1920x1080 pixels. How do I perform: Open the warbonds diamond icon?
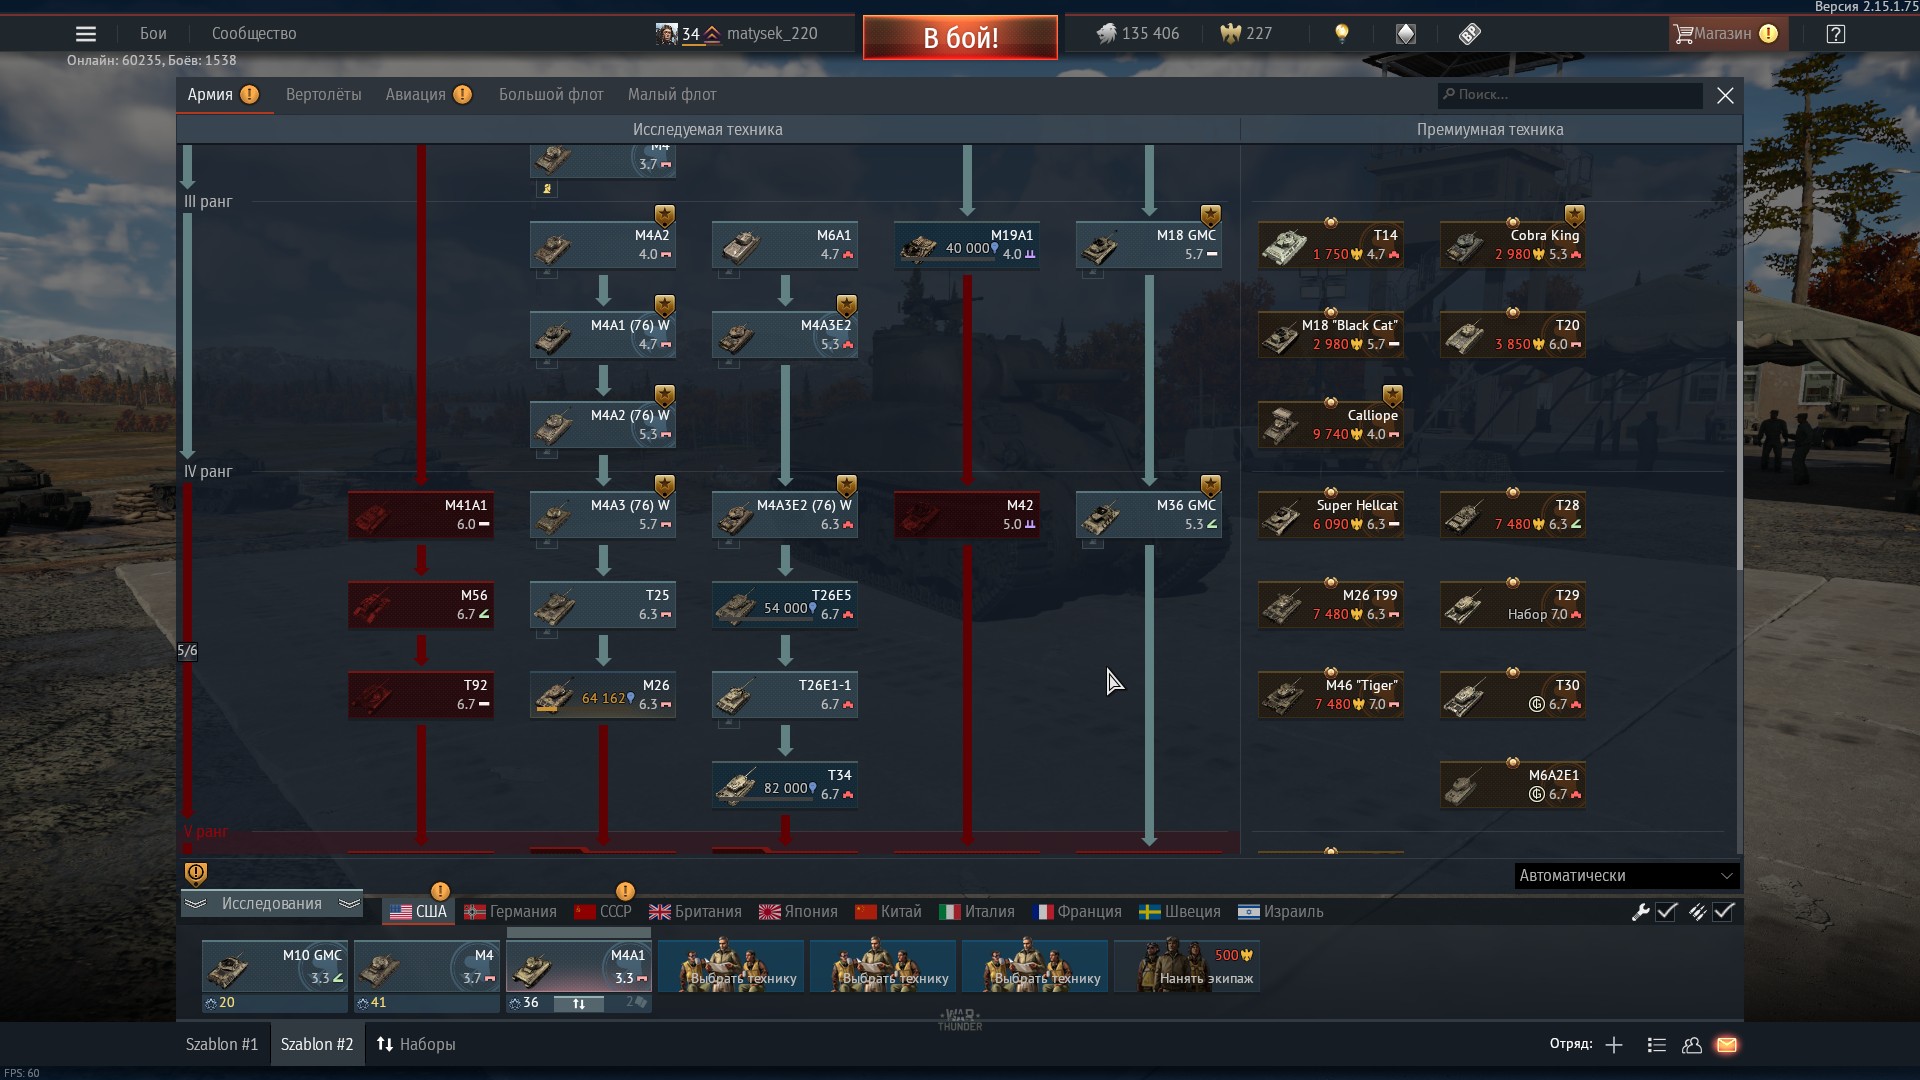click(x=1406, y=34)
